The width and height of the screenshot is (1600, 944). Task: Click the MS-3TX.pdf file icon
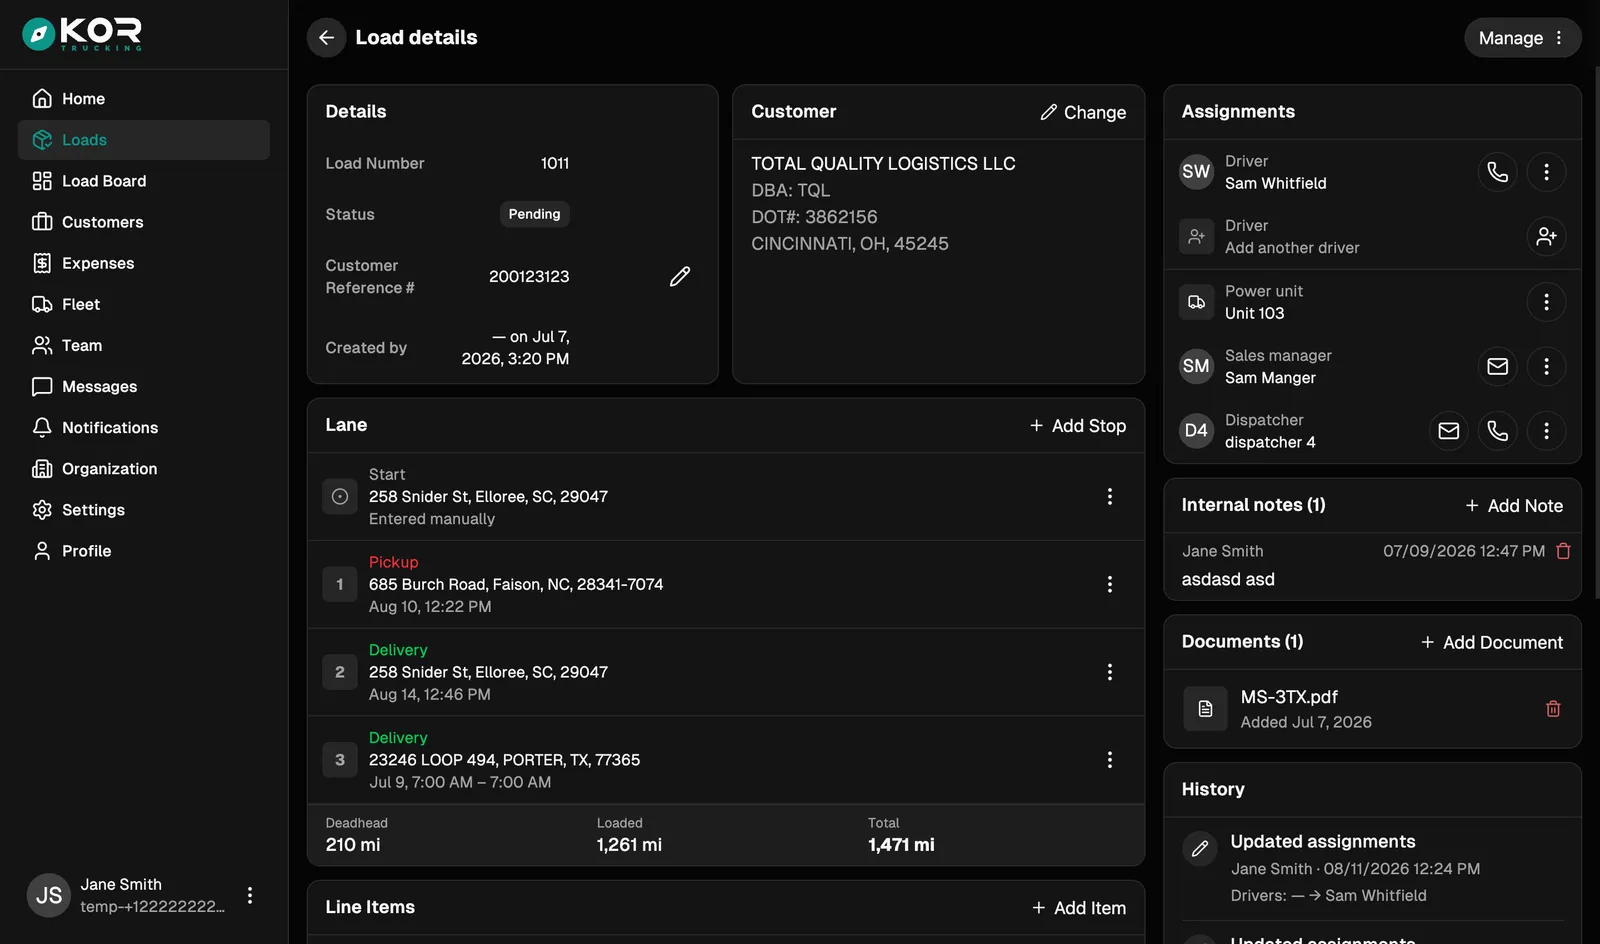click(x=1205, y=709)
